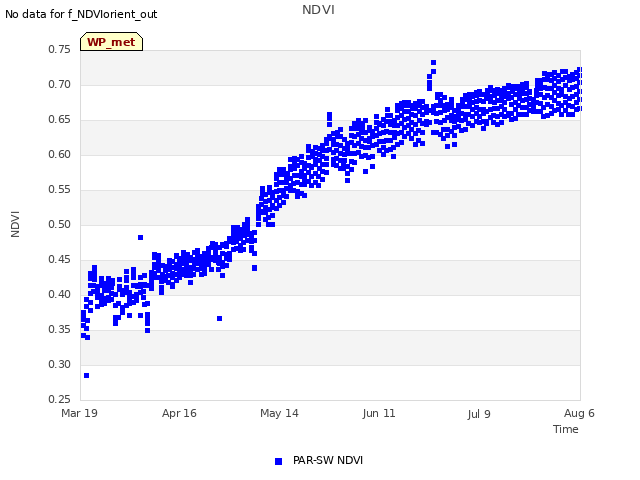This screenshot has height=480, width=640.
Task: Click the 0.70 y-axis tick label
Action: pyautogui.click(x=60, y=84)
